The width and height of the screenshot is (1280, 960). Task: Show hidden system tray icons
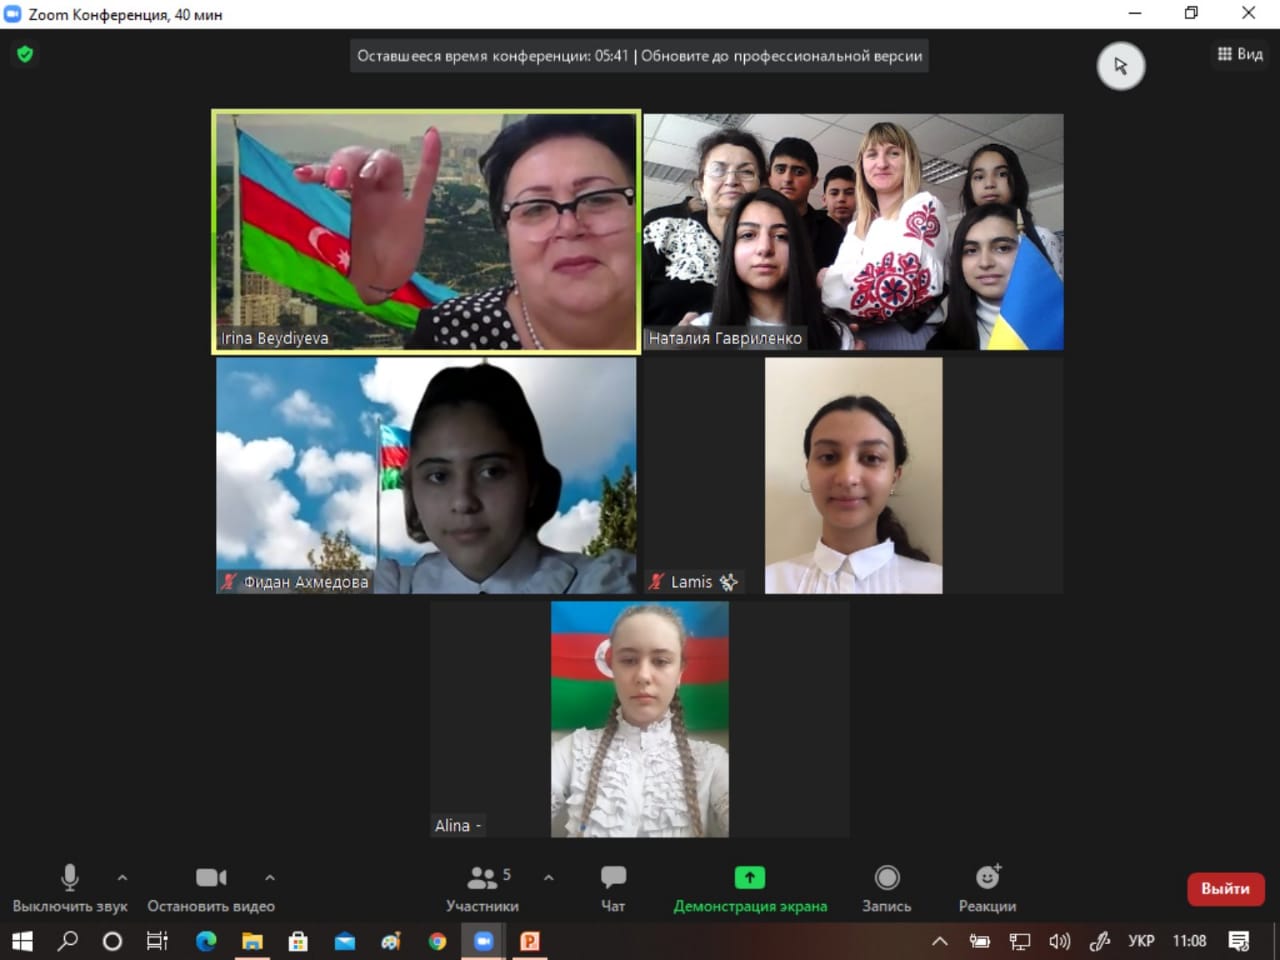(939, 941)
